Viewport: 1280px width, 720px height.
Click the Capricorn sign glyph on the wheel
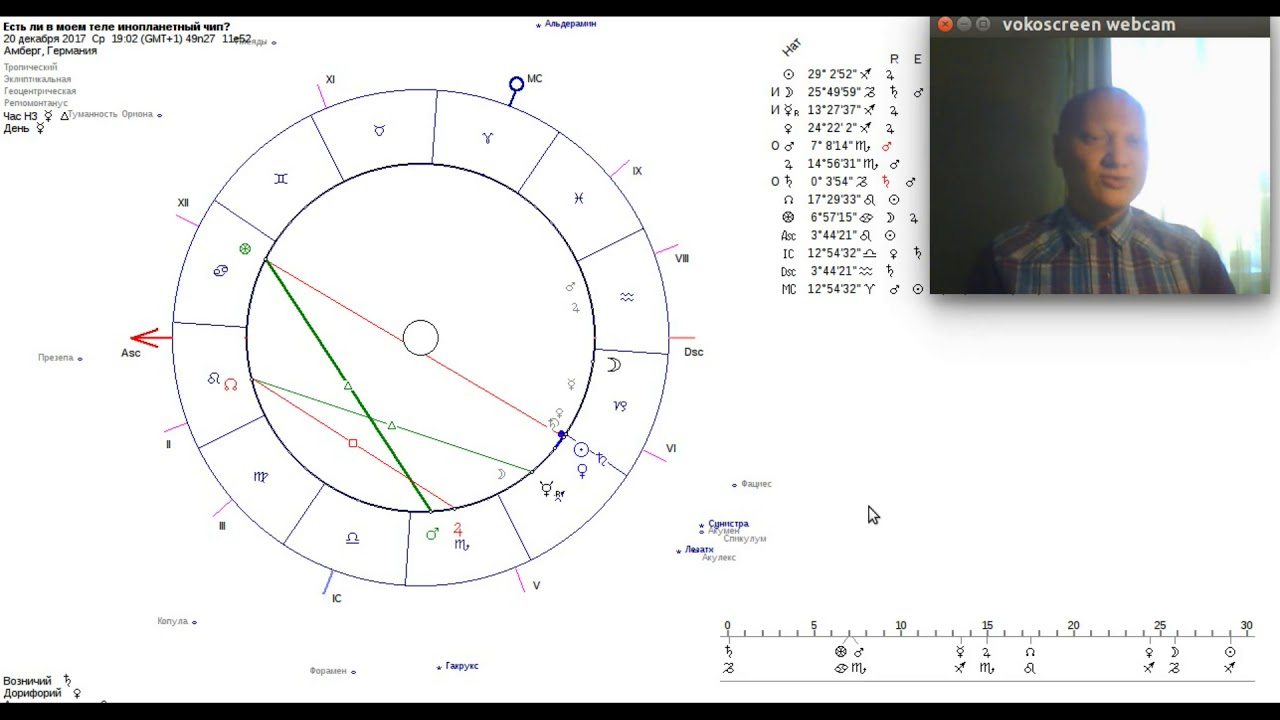tap(620, 406)
